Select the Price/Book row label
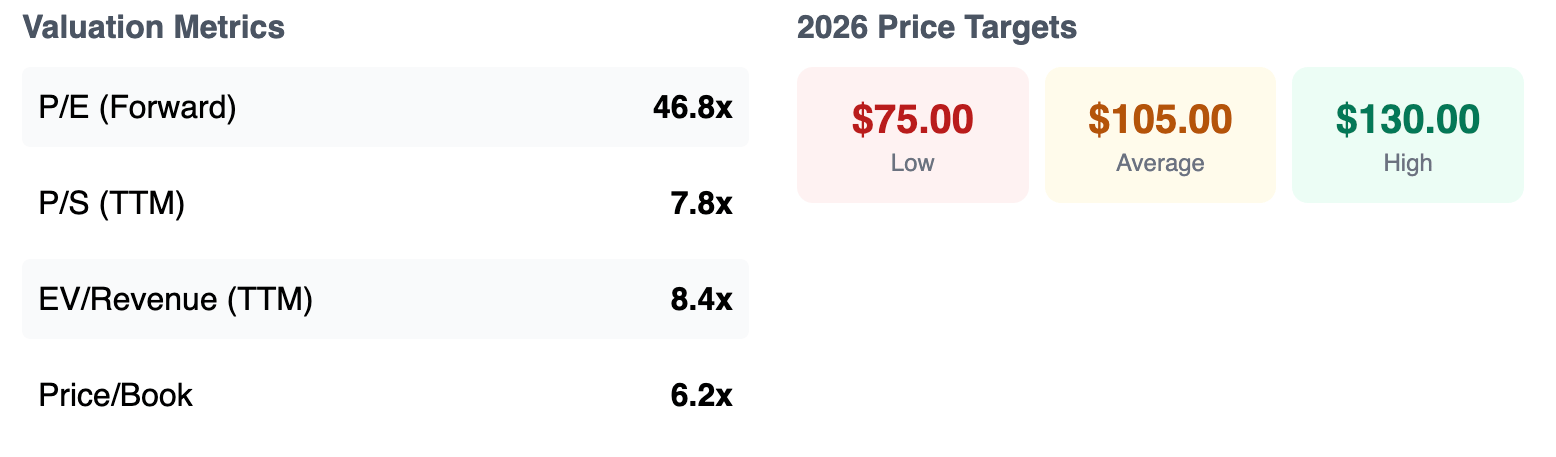 [116, 395]
